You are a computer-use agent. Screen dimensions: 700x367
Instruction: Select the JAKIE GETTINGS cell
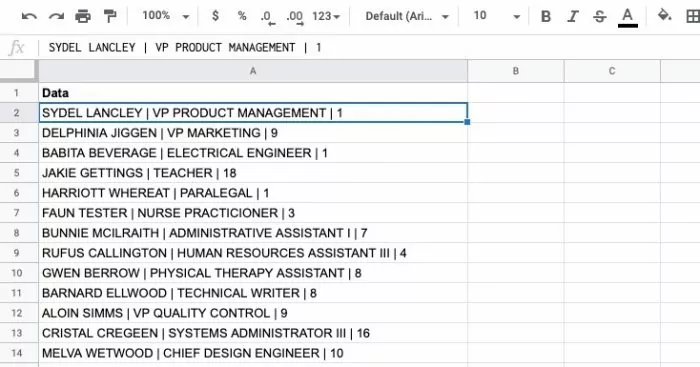click(x=253, y=173)
